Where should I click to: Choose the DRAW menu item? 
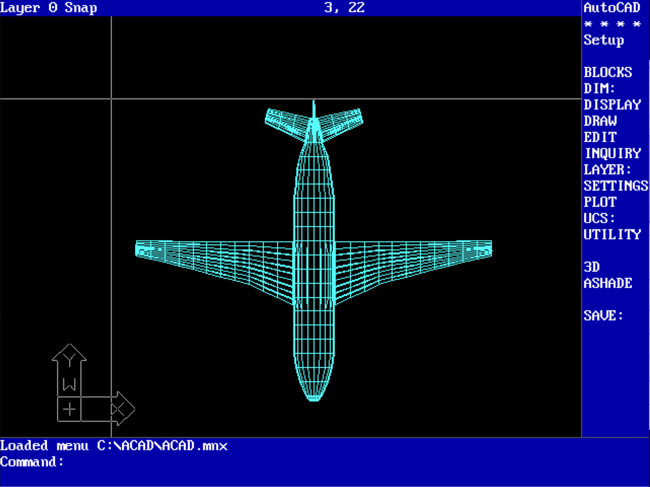click(600, 121)
